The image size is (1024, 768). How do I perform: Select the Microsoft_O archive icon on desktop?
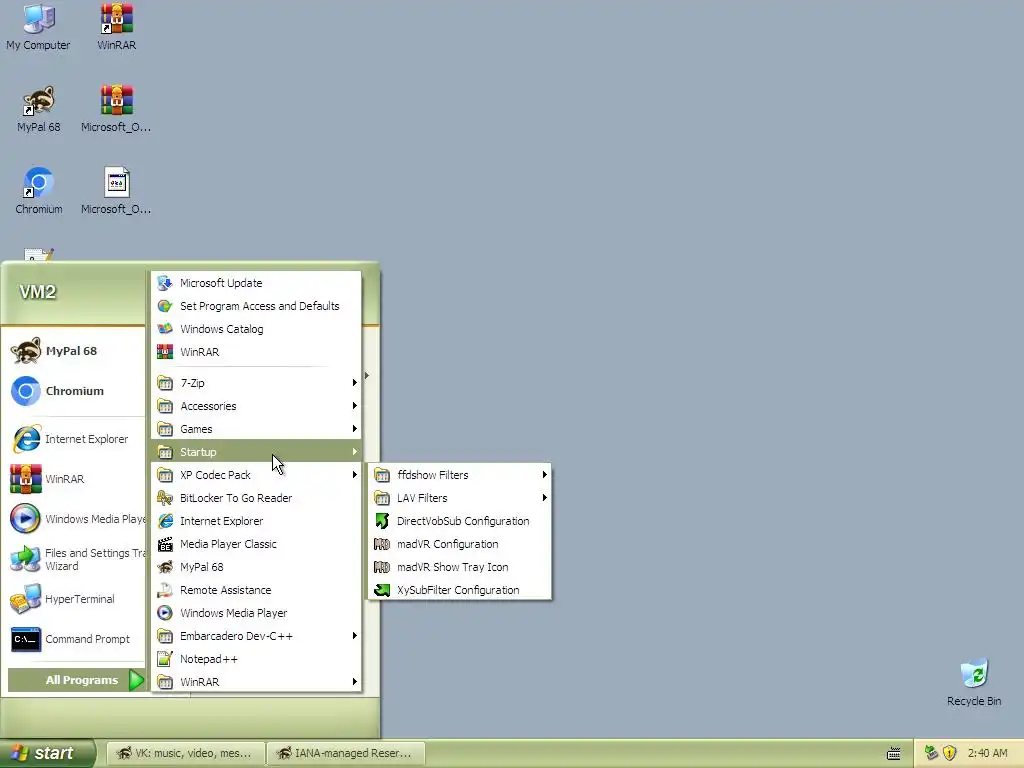(116, 109)
